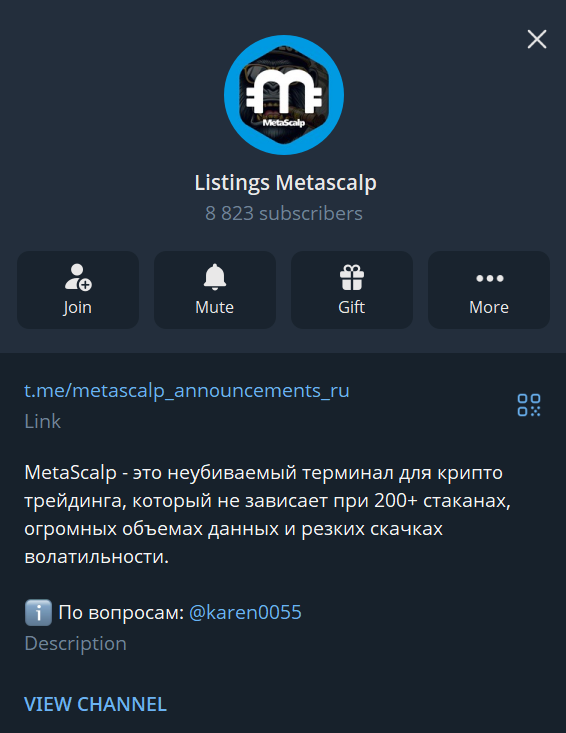Click the 8 823 subscribers count
Viewport: 566px width, 733px height.
click(x=284, y=214)
